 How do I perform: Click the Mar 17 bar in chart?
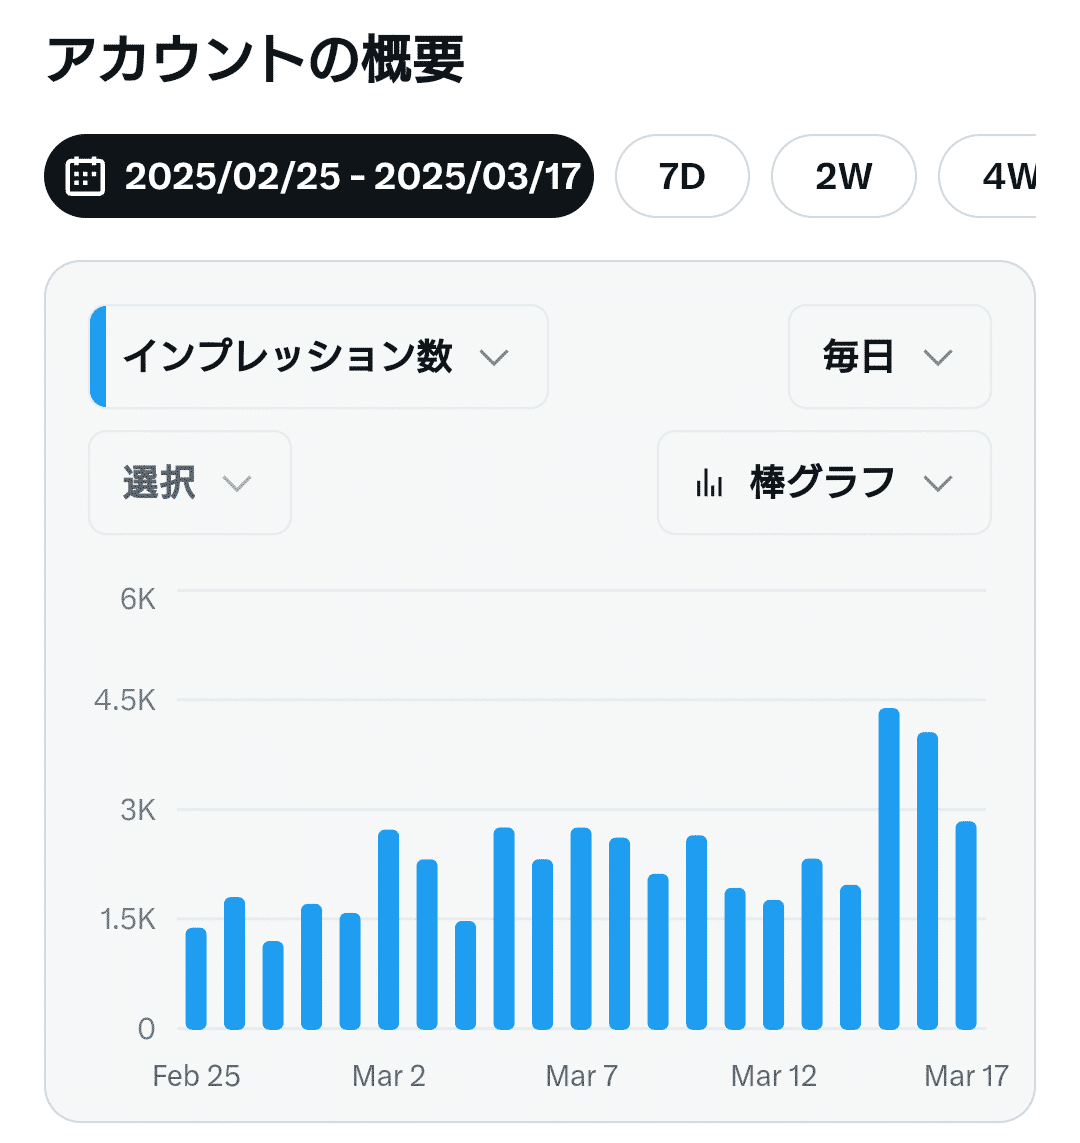click(x=966, y=926)
